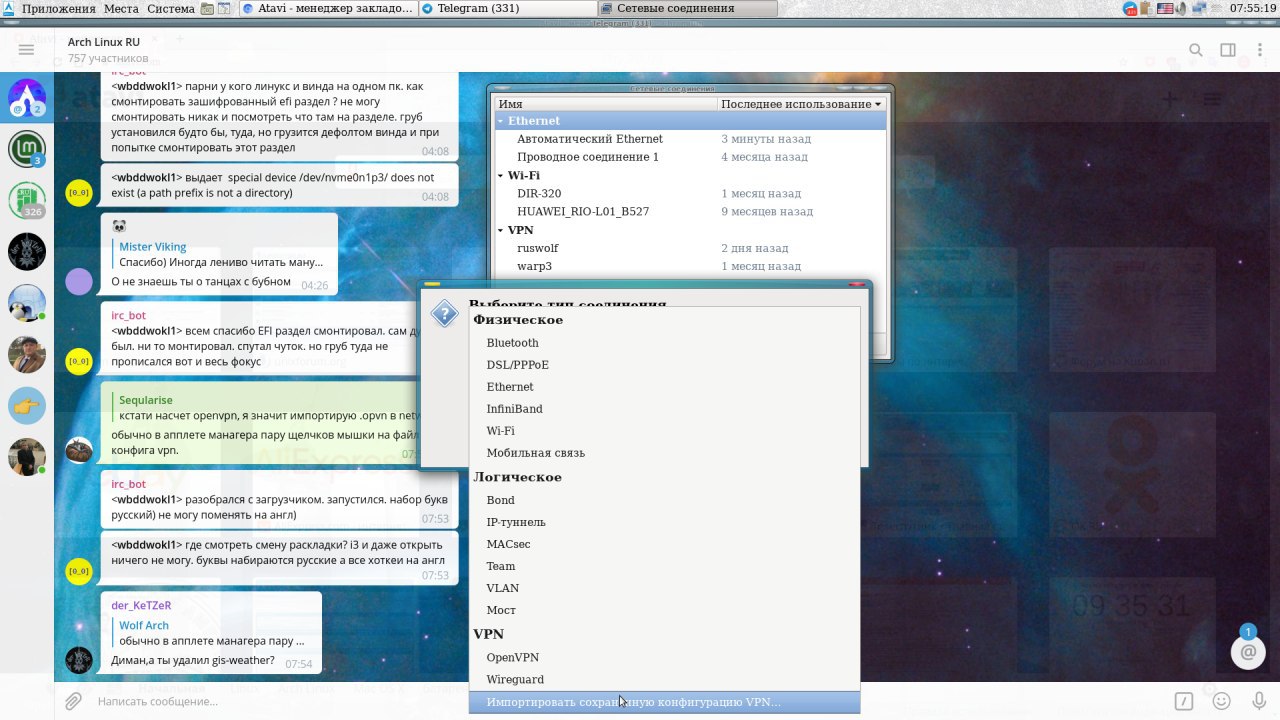
Task: Open the clipboard manager tray icon
Action: (x=1146, y=8)
